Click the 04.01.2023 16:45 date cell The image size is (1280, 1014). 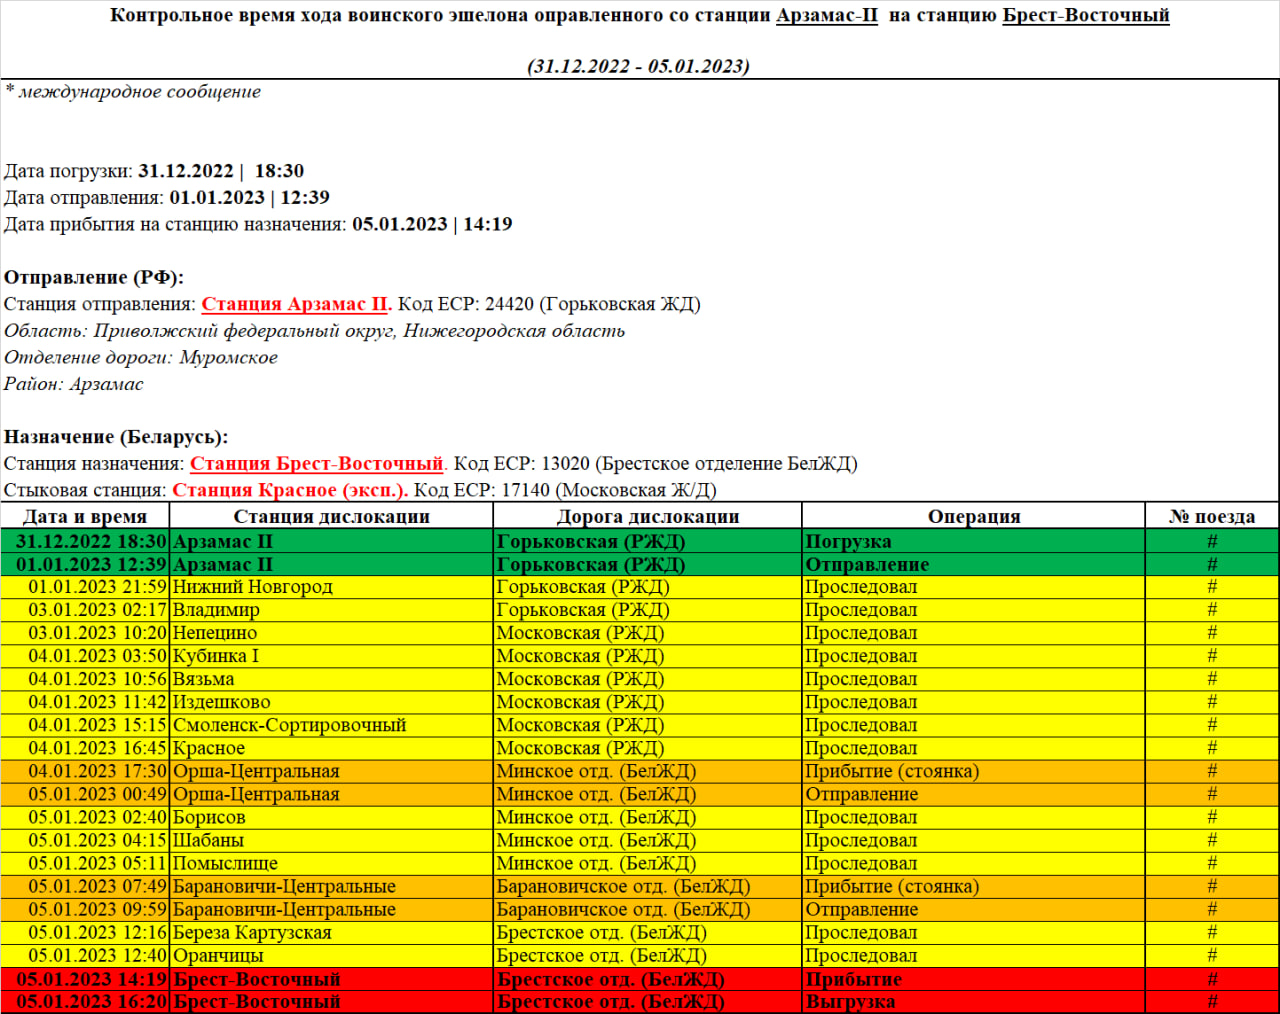pos(97,748)
